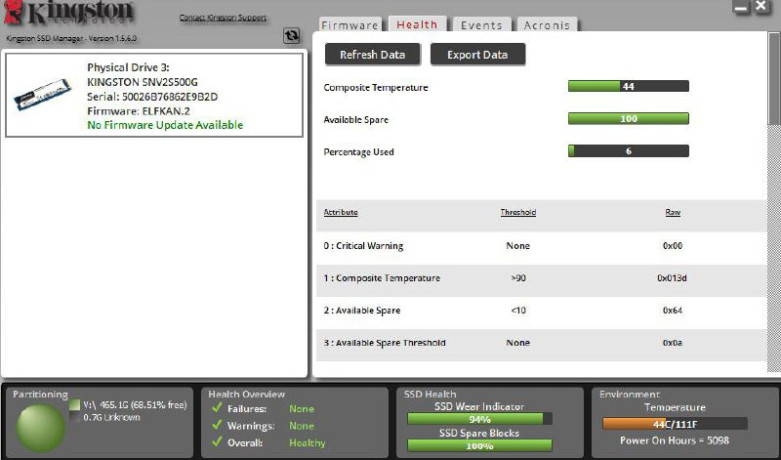The image size is (781, 460).
Task: Click the Kingston SSD drive thumbnail image
Action: tap(42, 96)
